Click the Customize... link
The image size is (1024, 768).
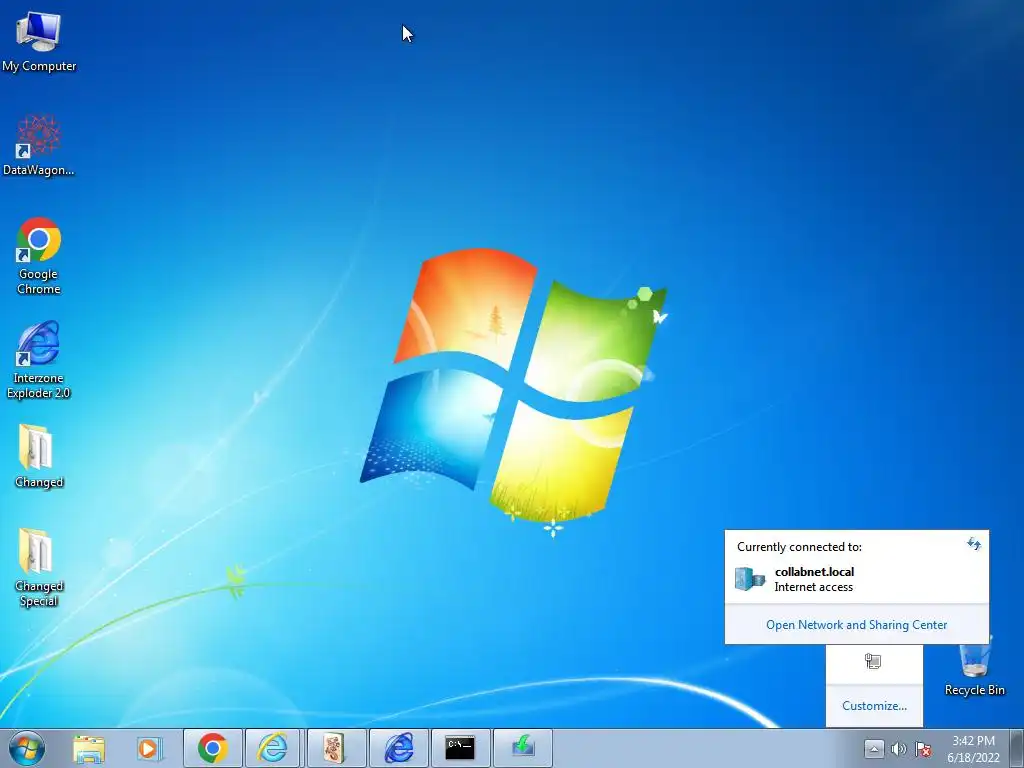874,706
